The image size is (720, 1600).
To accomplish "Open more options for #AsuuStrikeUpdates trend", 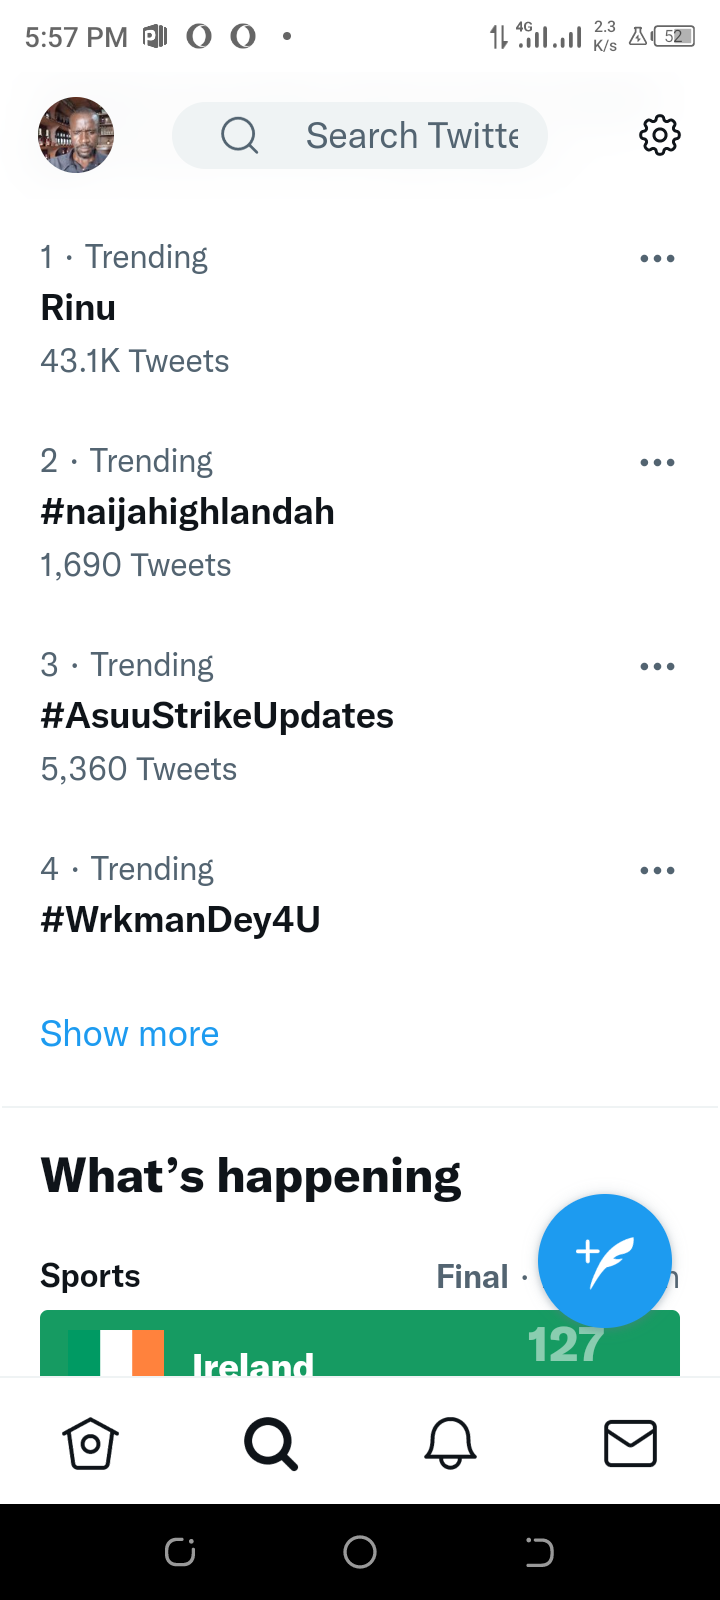I will click(x=657, y=667).
